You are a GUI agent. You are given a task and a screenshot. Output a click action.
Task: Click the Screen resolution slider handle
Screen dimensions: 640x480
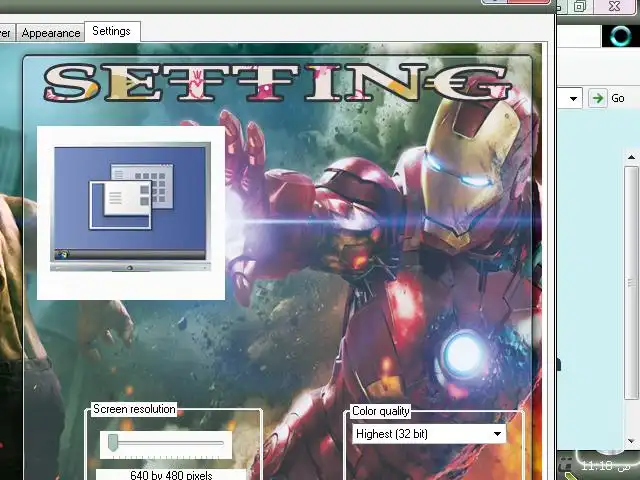click(113, 443)
